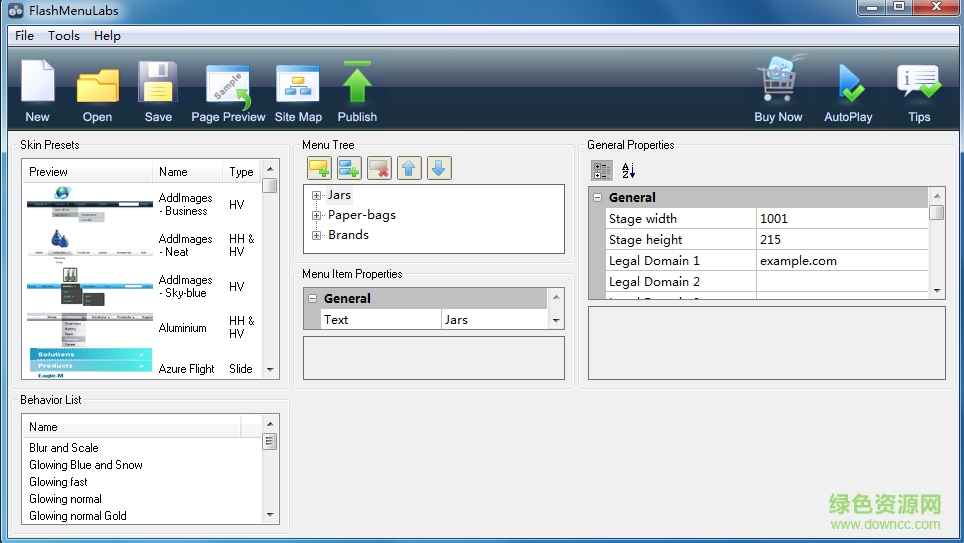Open the Tips icon
Image resolution: width=964 pixels, height=543 pixels.
pos(918,84)
